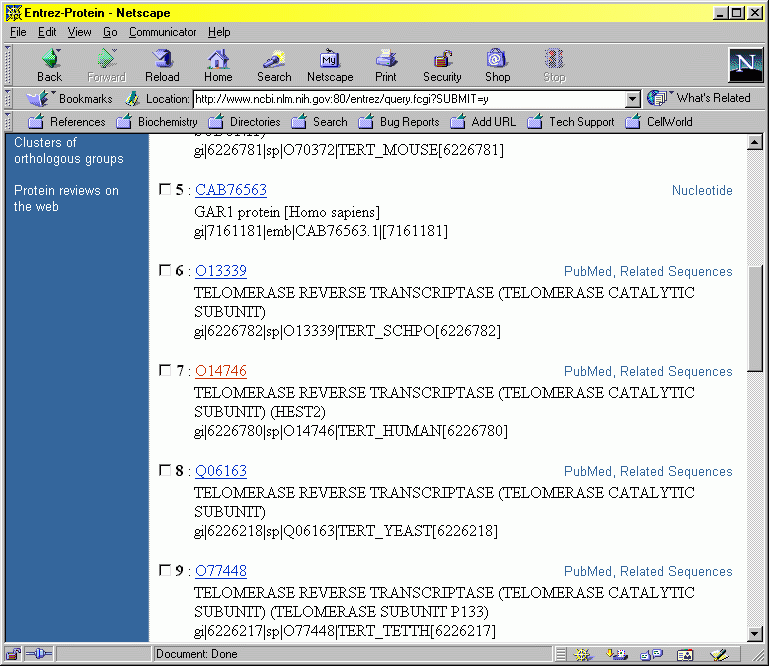This screenshot has width=769, height=666.
Task: Open the visited O14746 record link
Action: (x=221, y=371)
